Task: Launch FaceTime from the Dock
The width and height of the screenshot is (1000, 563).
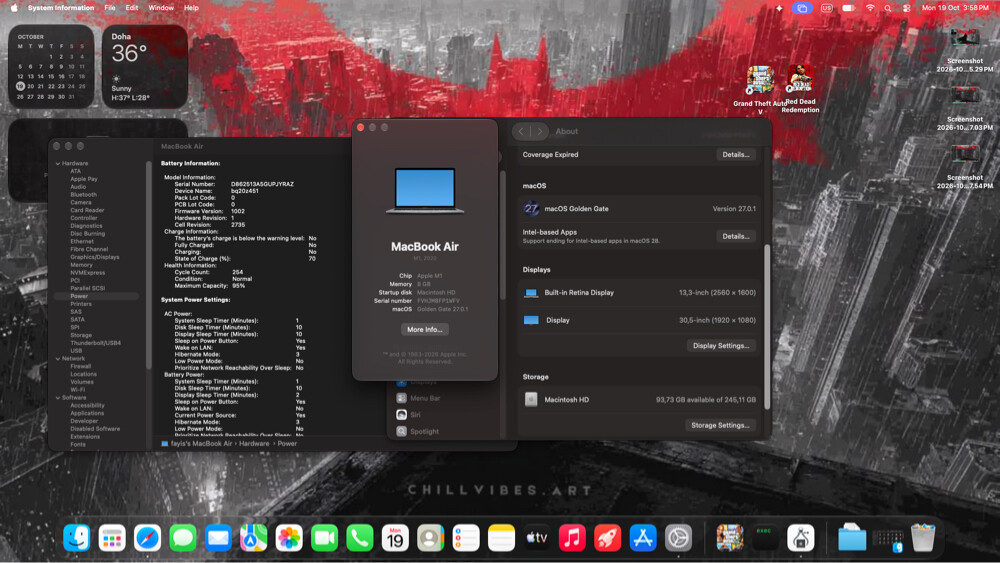Action: click(x=324, y=538)
